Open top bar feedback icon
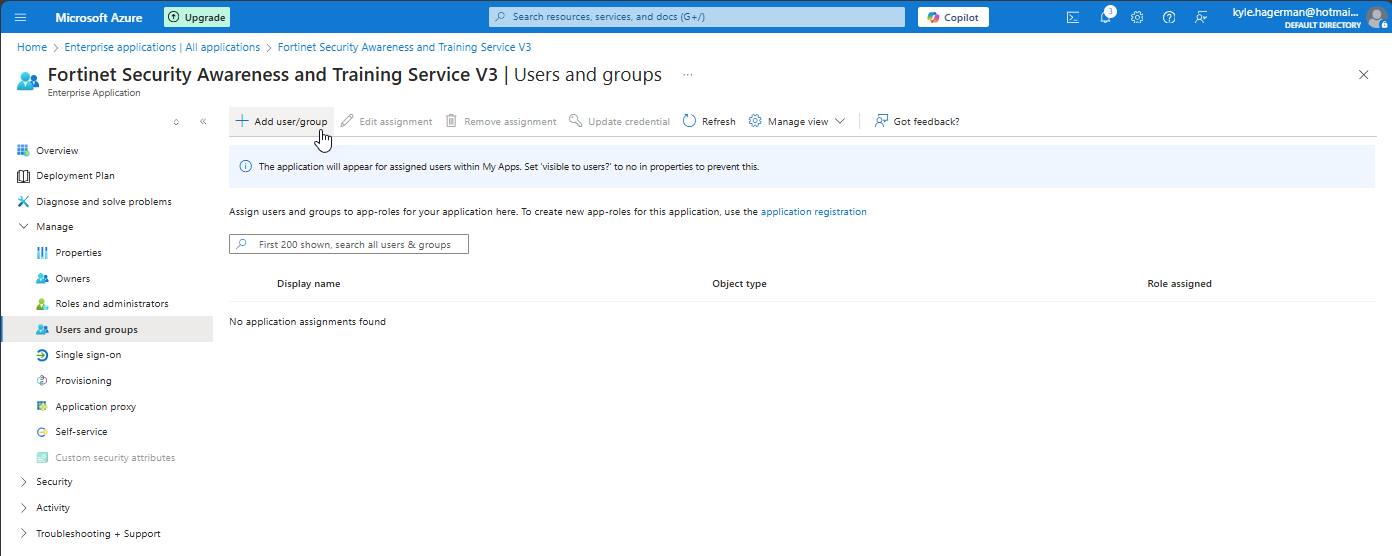Image resolution: width=1392 pixels, height=556 pixels. pos(1201,17)
